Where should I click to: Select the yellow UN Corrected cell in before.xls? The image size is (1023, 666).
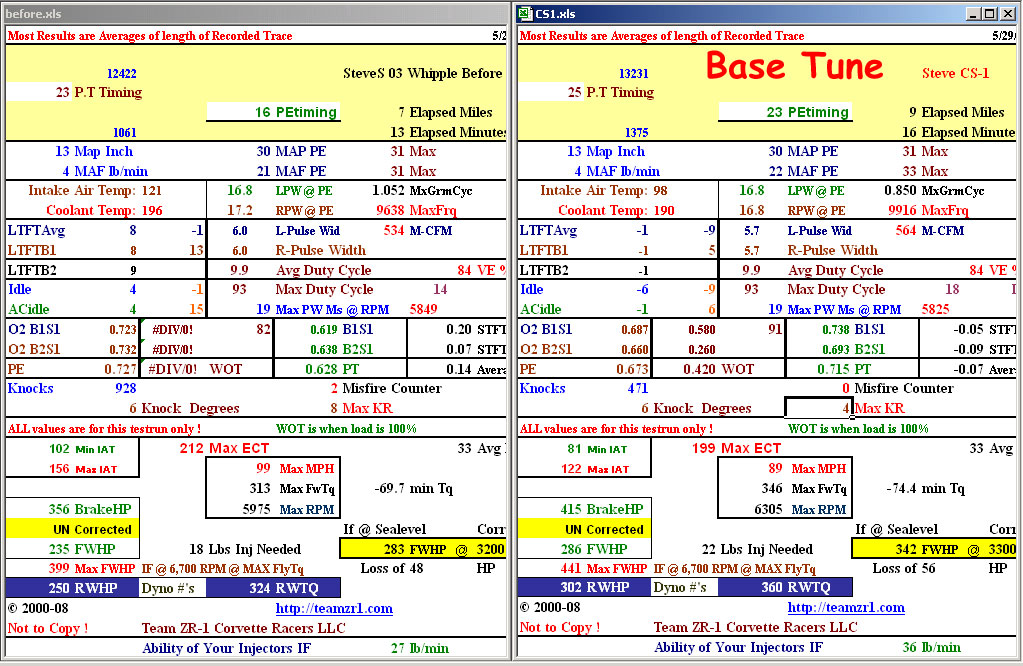pyautogui.click(x=71, y=529)
